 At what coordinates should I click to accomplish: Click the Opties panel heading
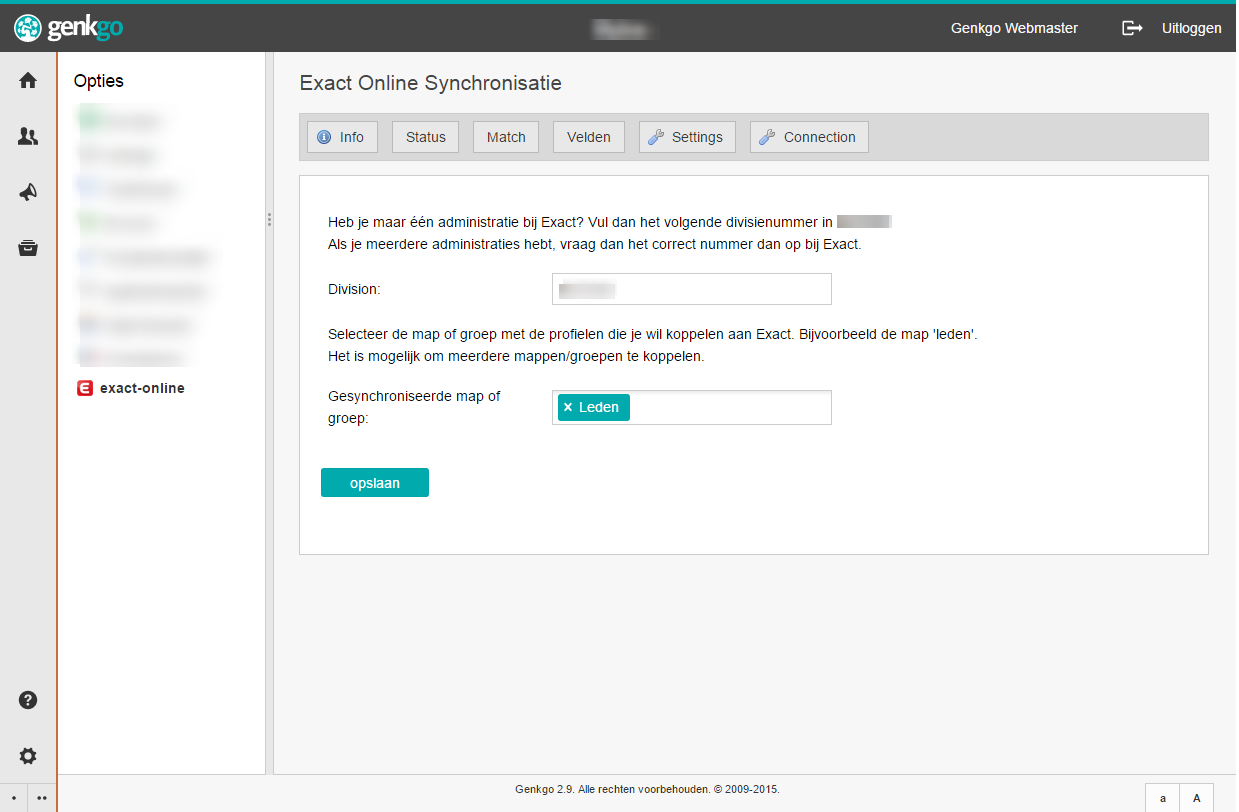(x=99, y=81)
